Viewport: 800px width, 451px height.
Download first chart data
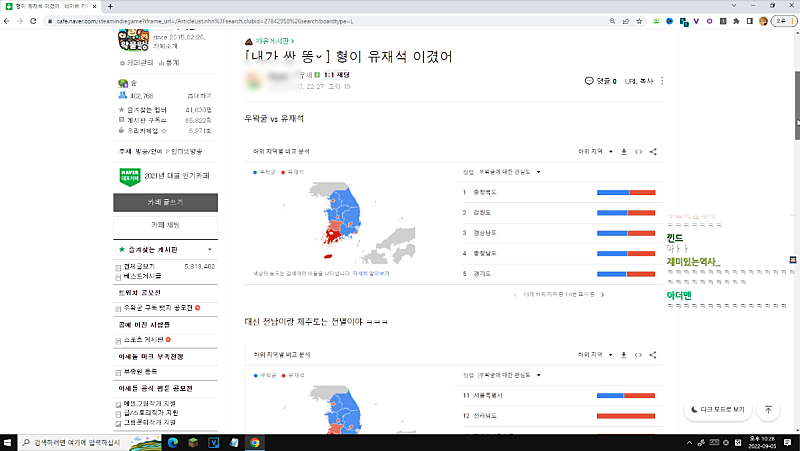(x=623, y=152)
